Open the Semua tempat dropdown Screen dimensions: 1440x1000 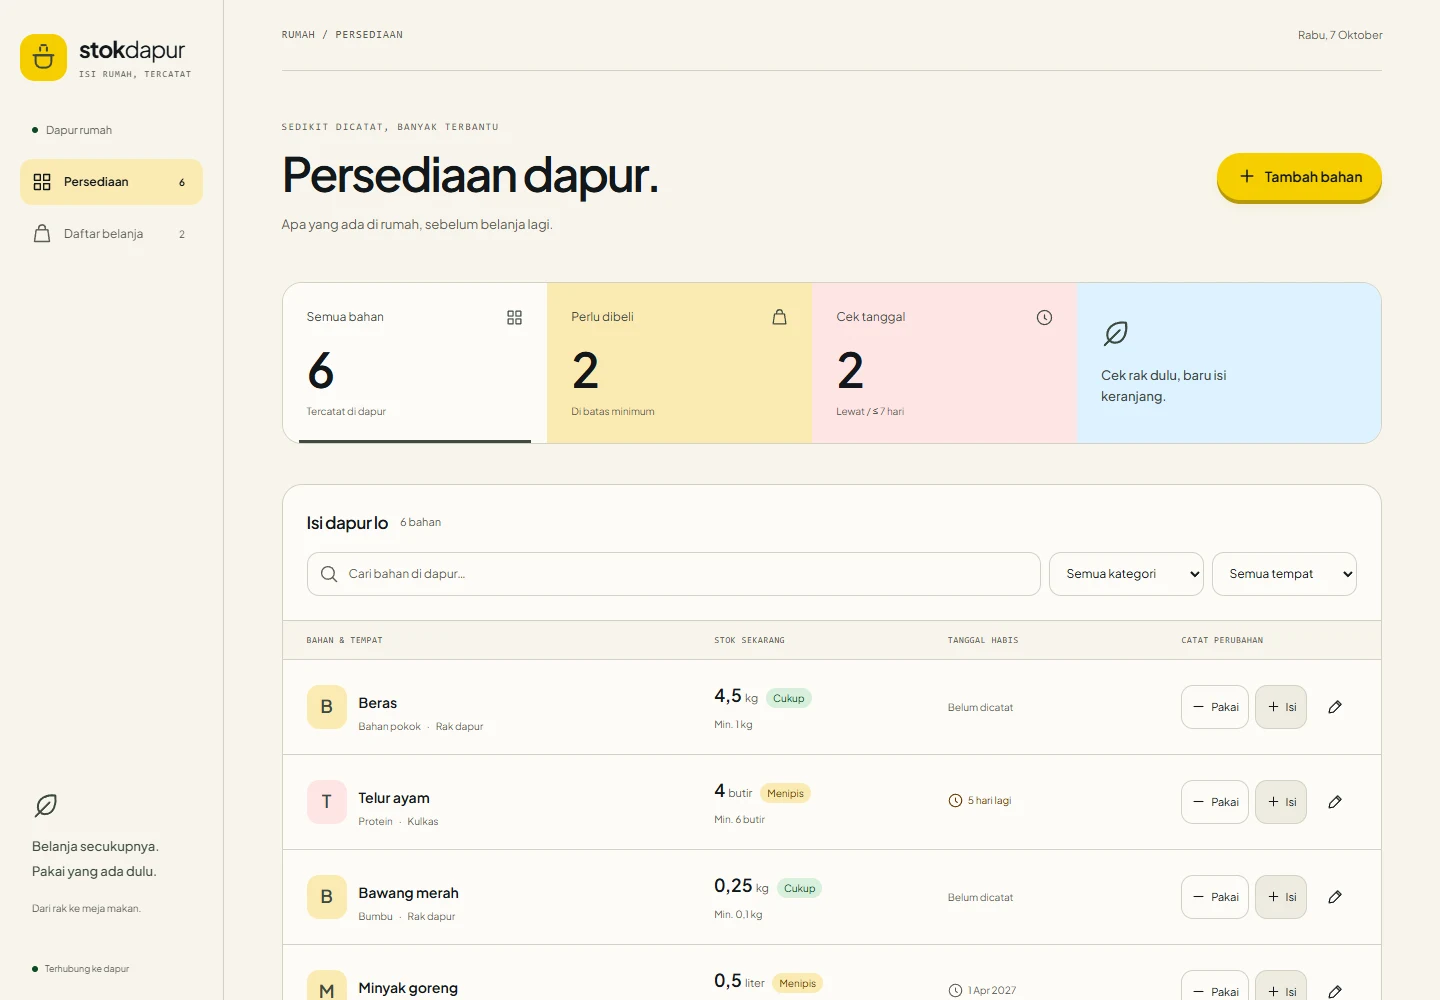tap(1284, 574)
